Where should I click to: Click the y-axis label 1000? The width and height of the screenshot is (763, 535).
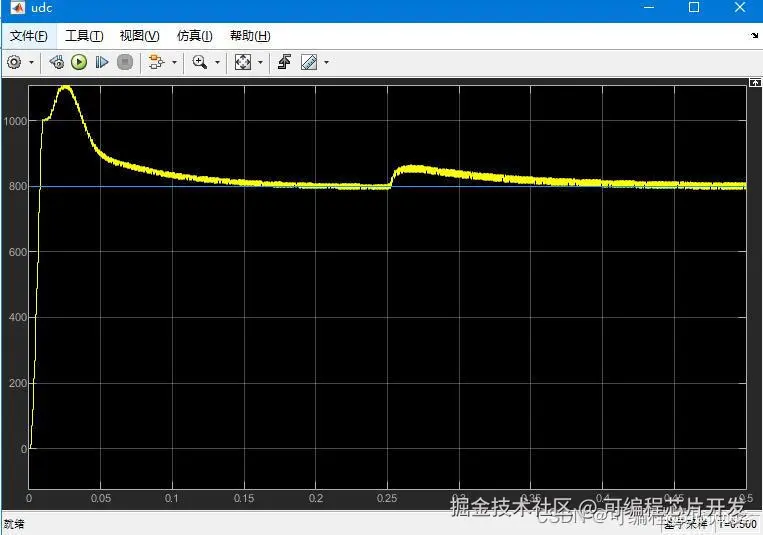[15, 121]
